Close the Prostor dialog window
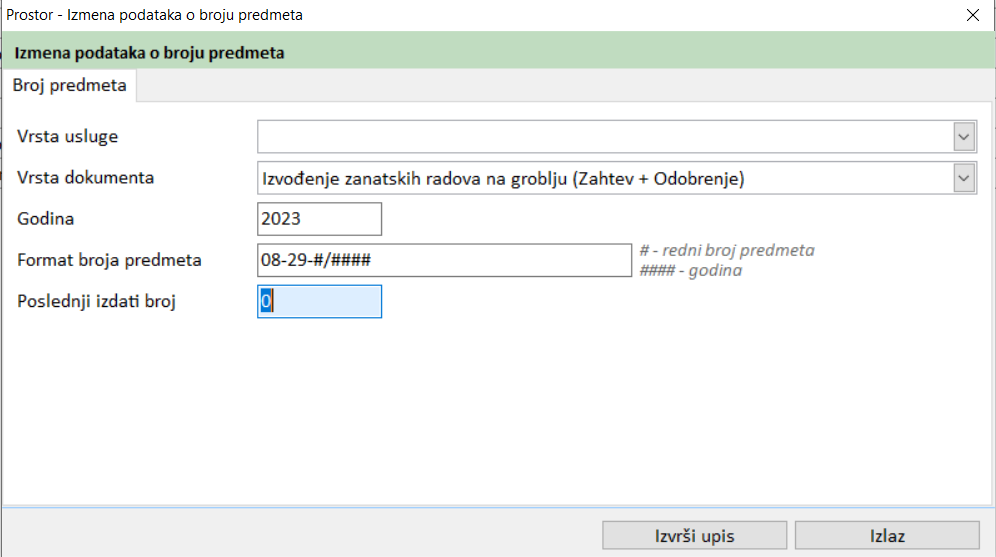Image resolution: width=996 pixels, height=557 pixels. (972, 15)
